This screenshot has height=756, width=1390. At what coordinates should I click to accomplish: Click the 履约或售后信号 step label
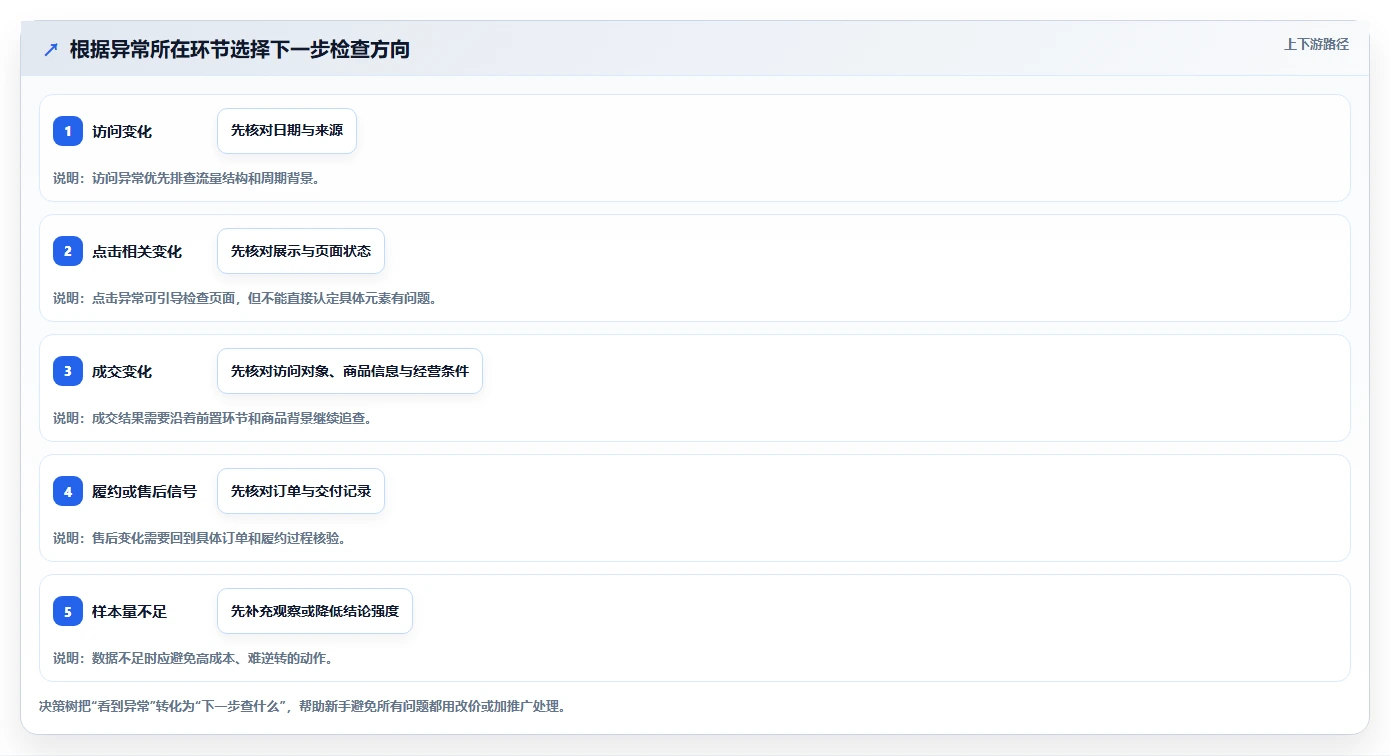click(x=144, y=491)
